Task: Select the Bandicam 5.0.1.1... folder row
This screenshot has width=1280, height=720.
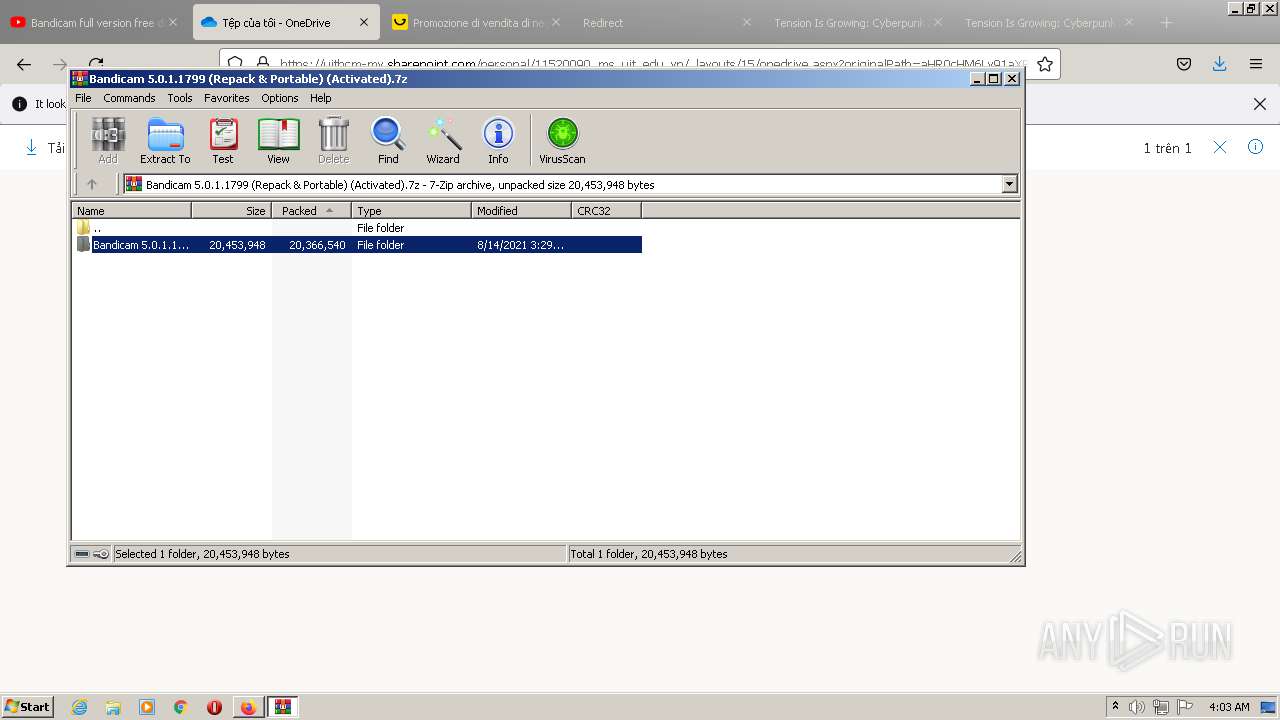Action: (358, 245)
